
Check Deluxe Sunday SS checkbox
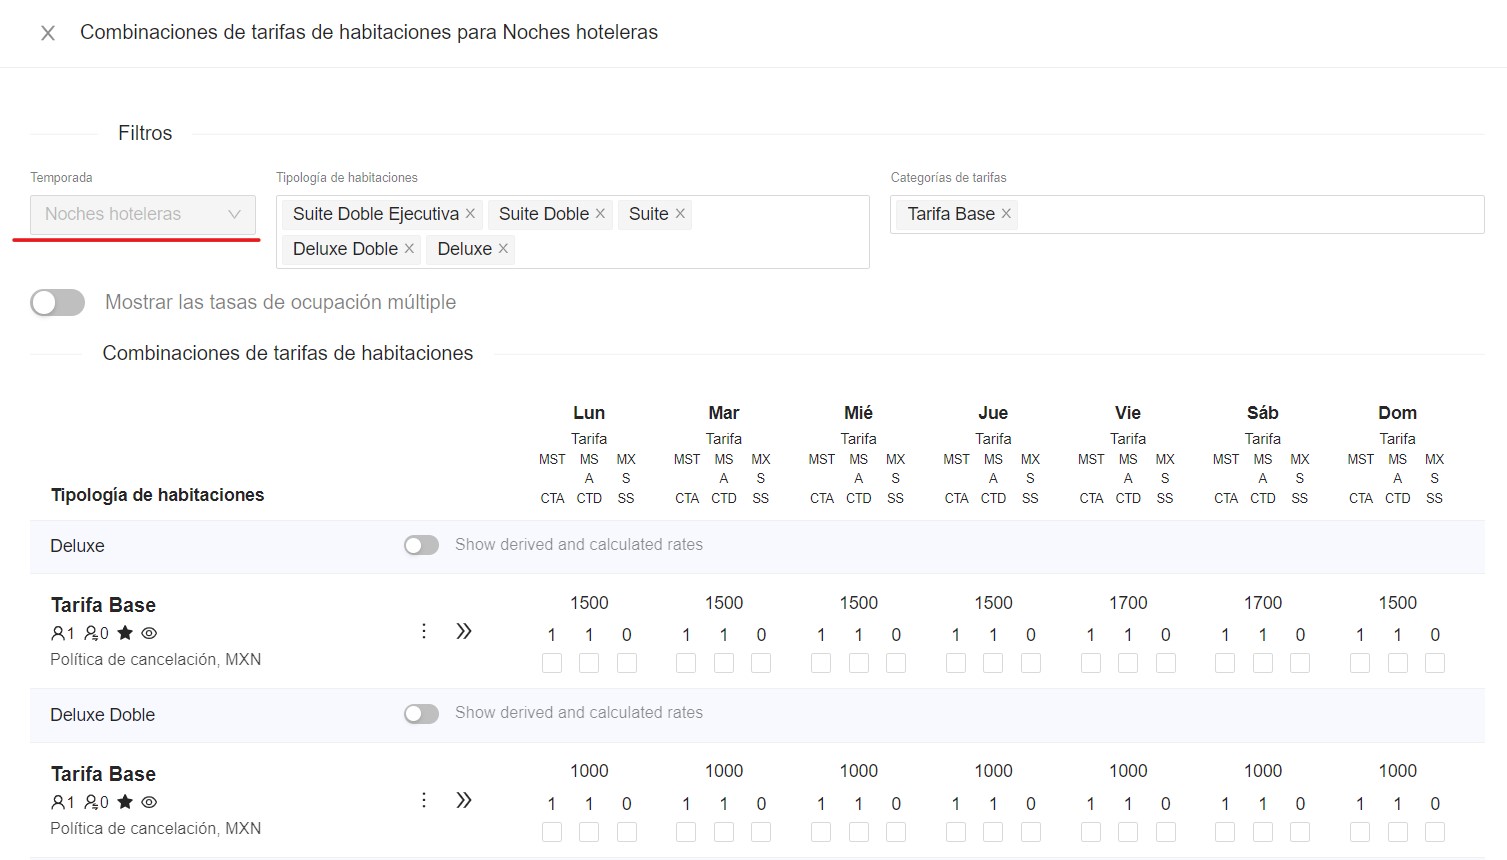1435,663
